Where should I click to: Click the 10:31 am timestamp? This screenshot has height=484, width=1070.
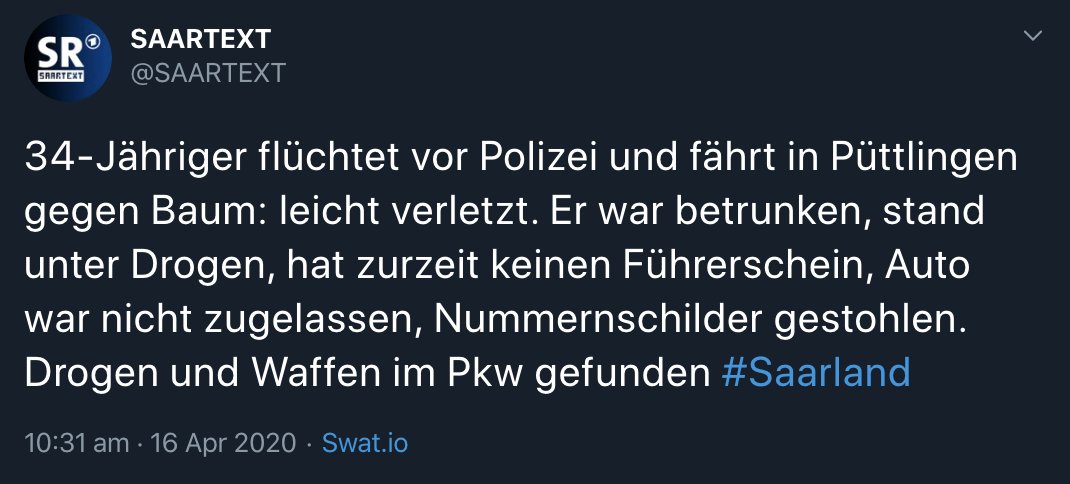click(x=76, y=443)
